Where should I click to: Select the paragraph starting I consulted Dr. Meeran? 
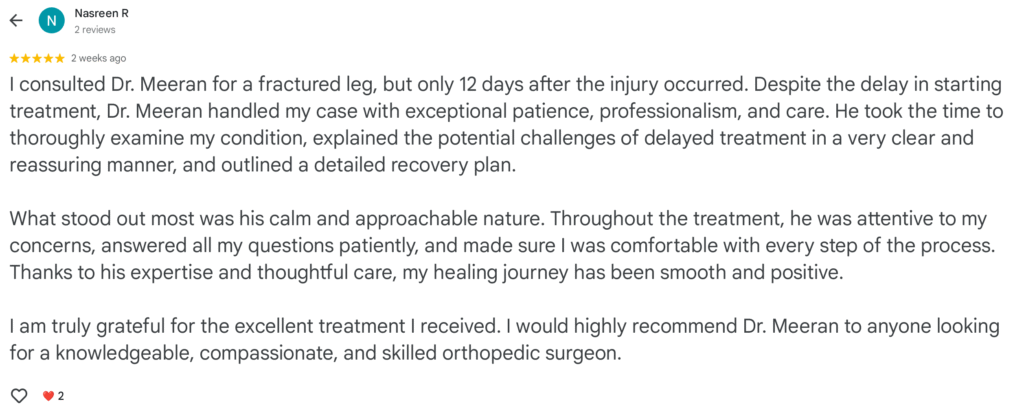506,125
